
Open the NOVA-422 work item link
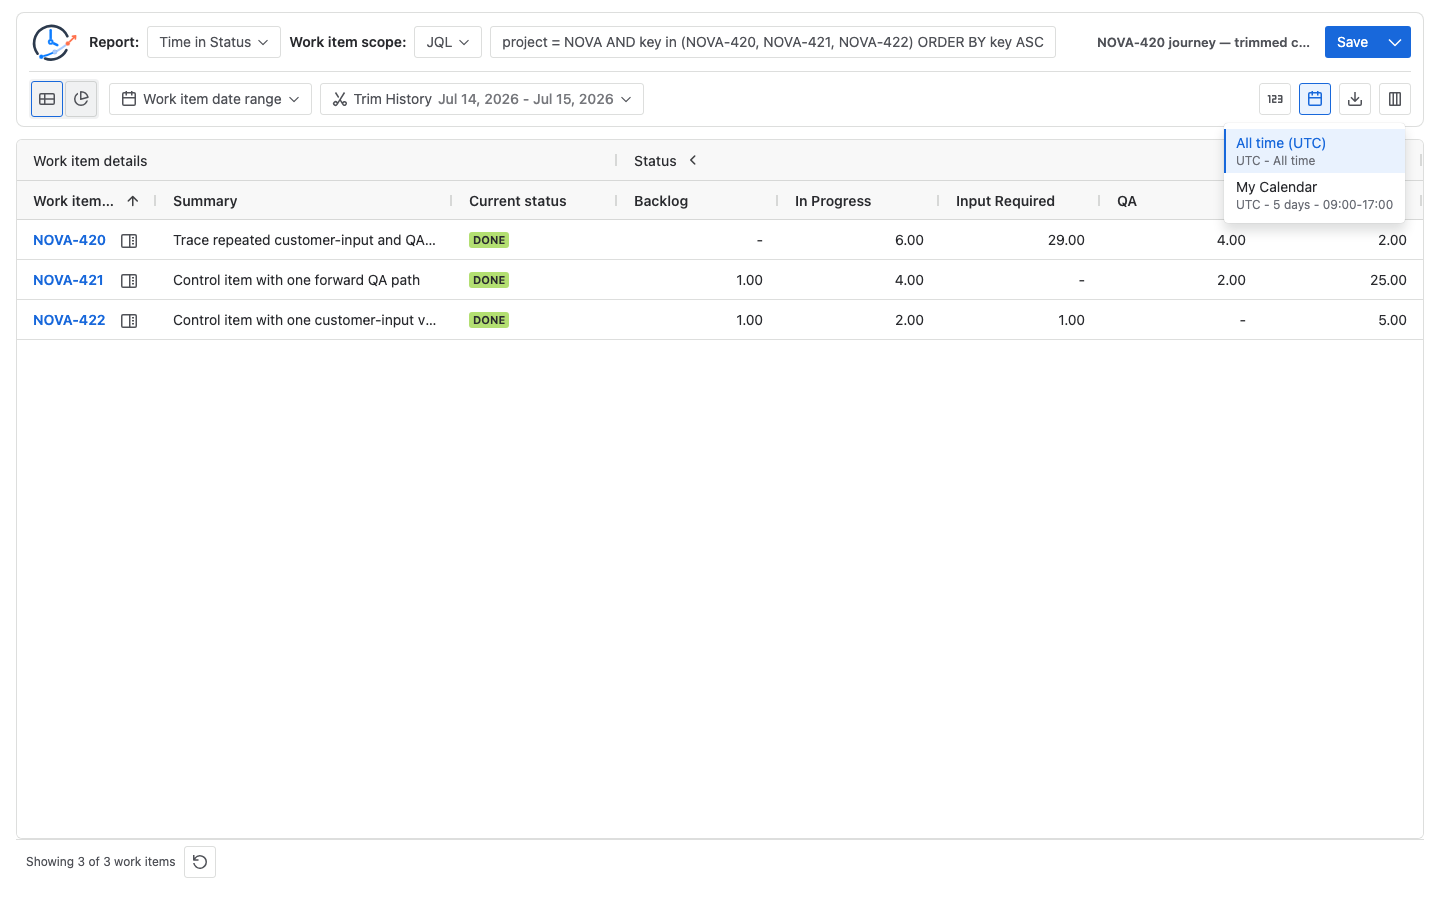(69, 320)
